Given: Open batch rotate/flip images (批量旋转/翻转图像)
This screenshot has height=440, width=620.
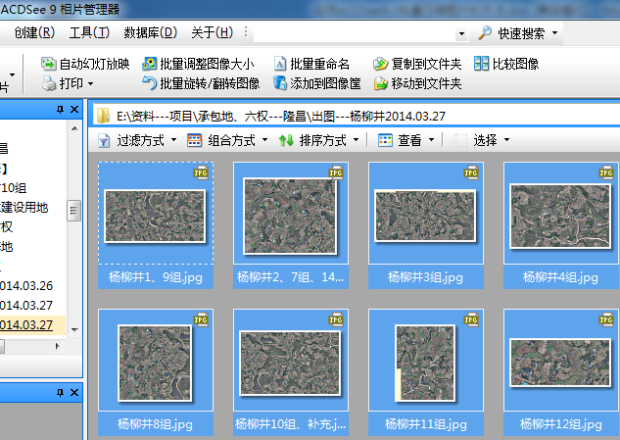Looking at the screenshot, I should 201,83.
